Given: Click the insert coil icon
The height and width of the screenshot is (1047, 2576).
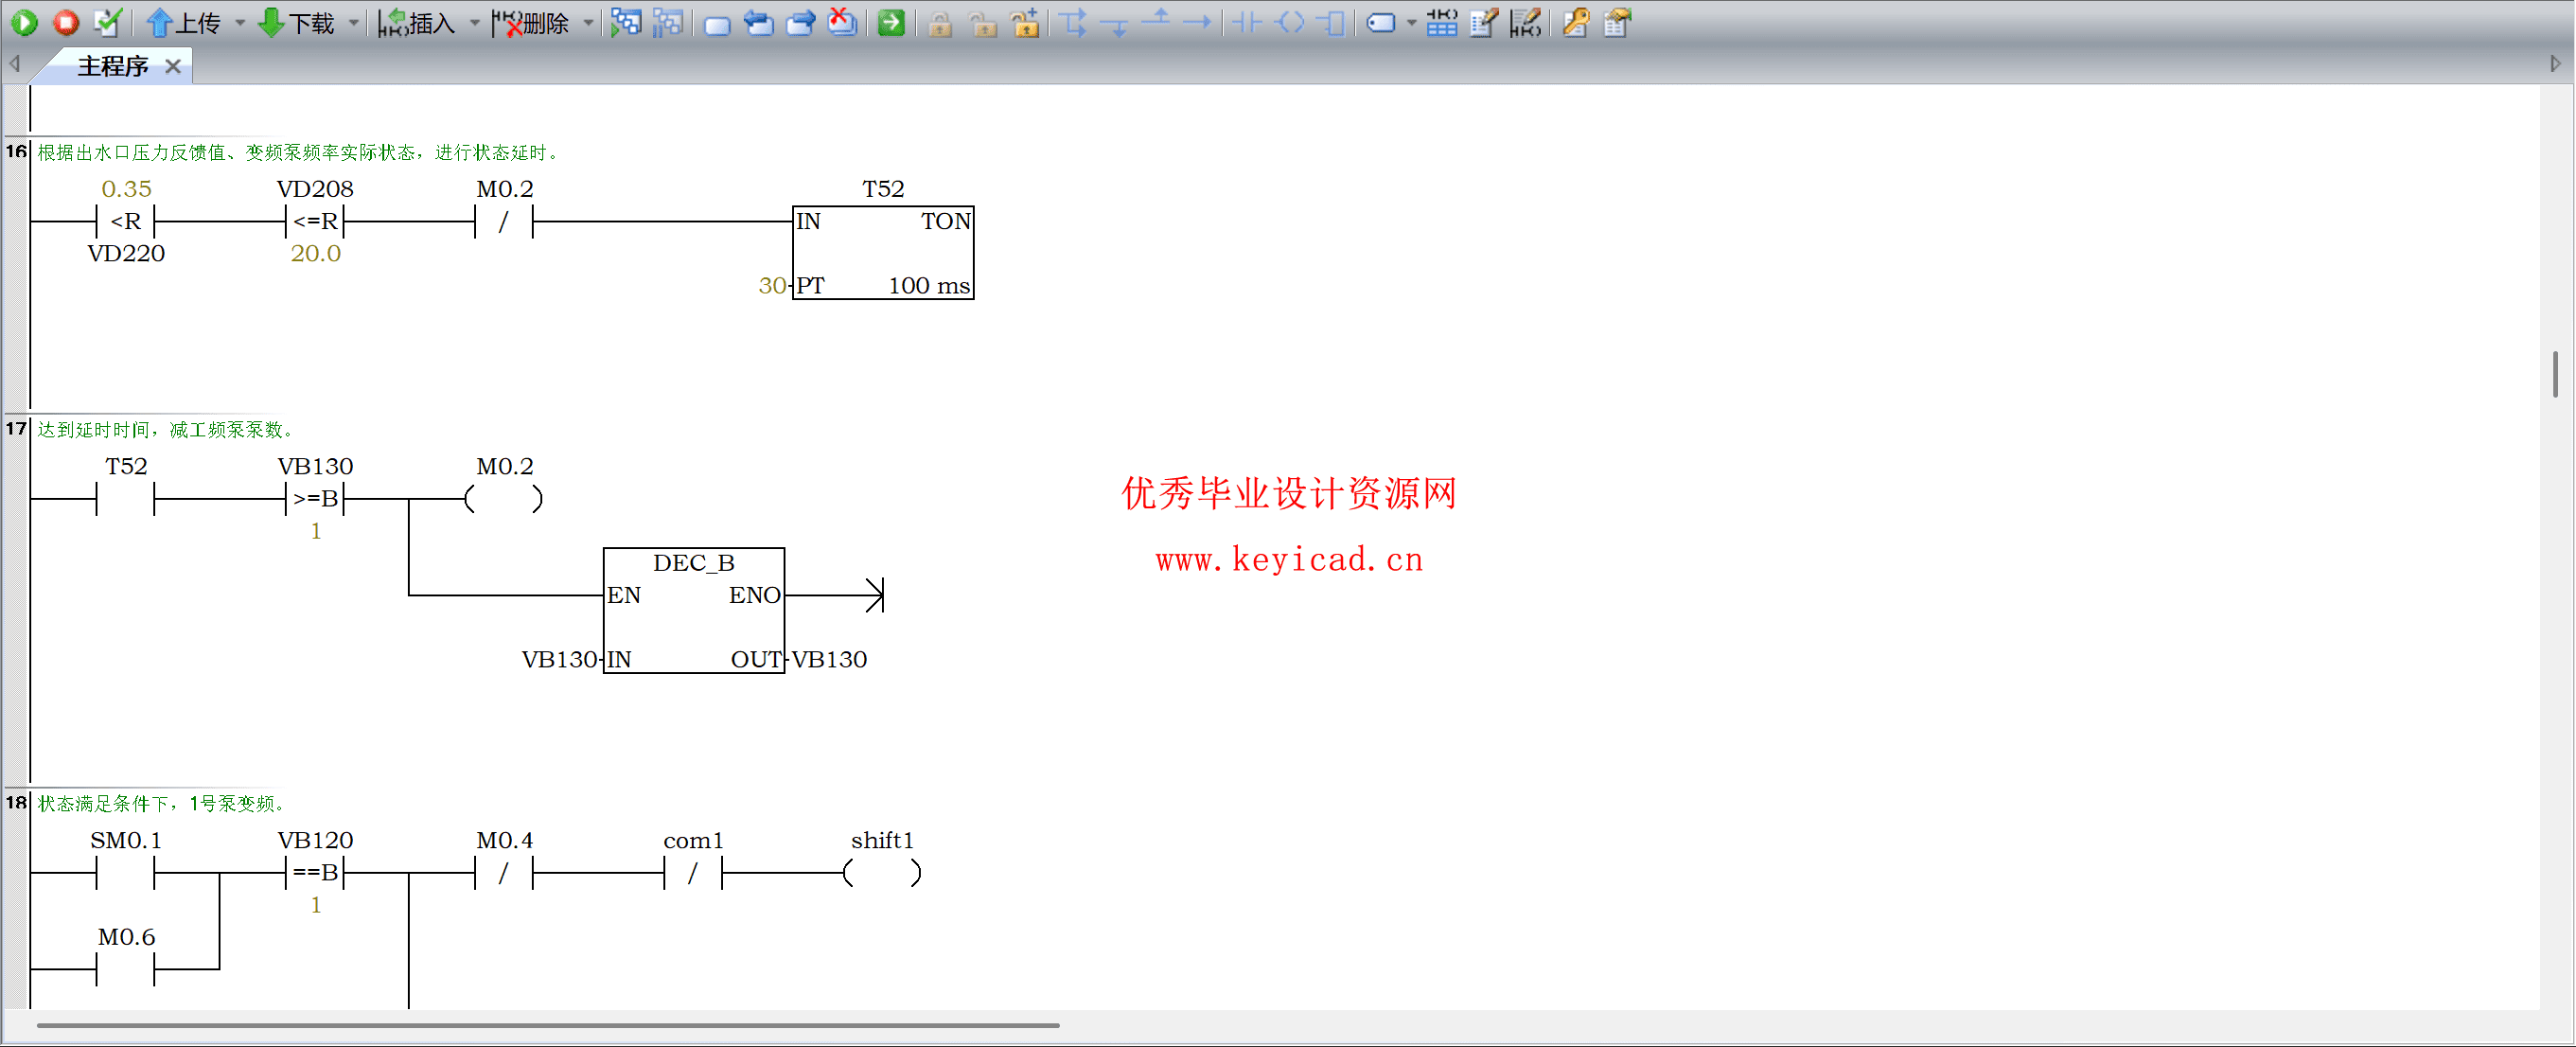Looking at the screenshot, I should coord(1291,22).
